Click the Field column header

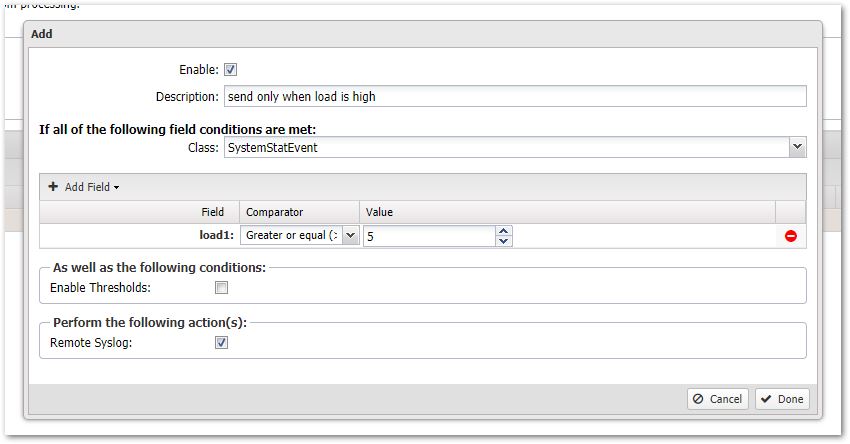point(212,212)
